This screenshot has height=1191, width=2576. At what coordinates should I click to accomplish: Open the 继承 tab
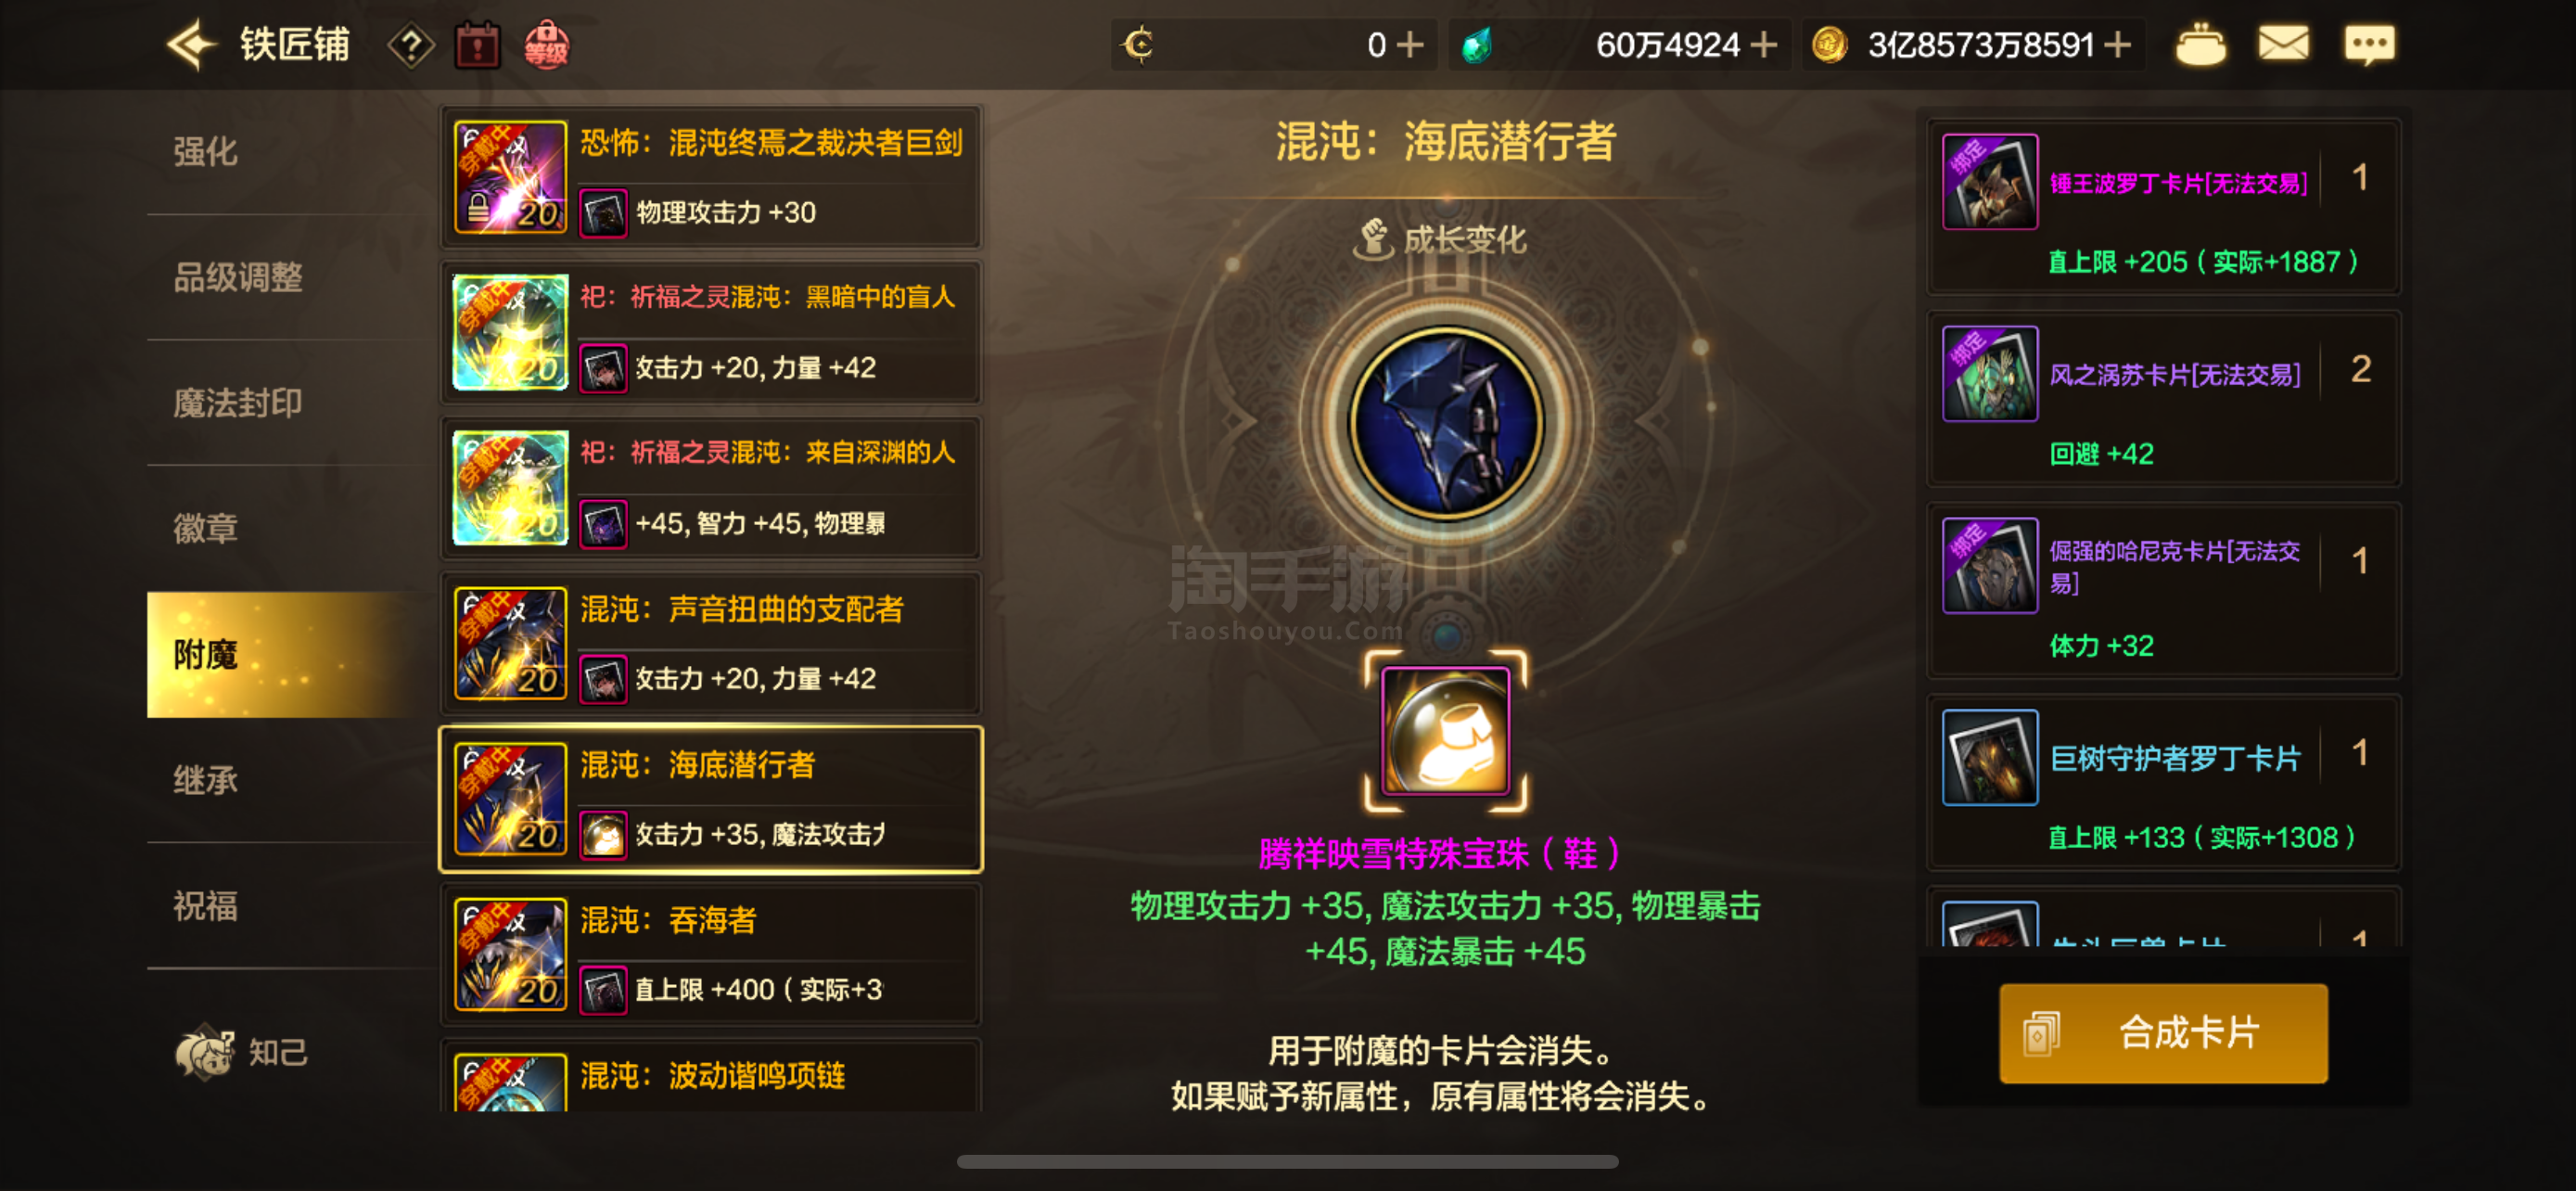point(205,780)
